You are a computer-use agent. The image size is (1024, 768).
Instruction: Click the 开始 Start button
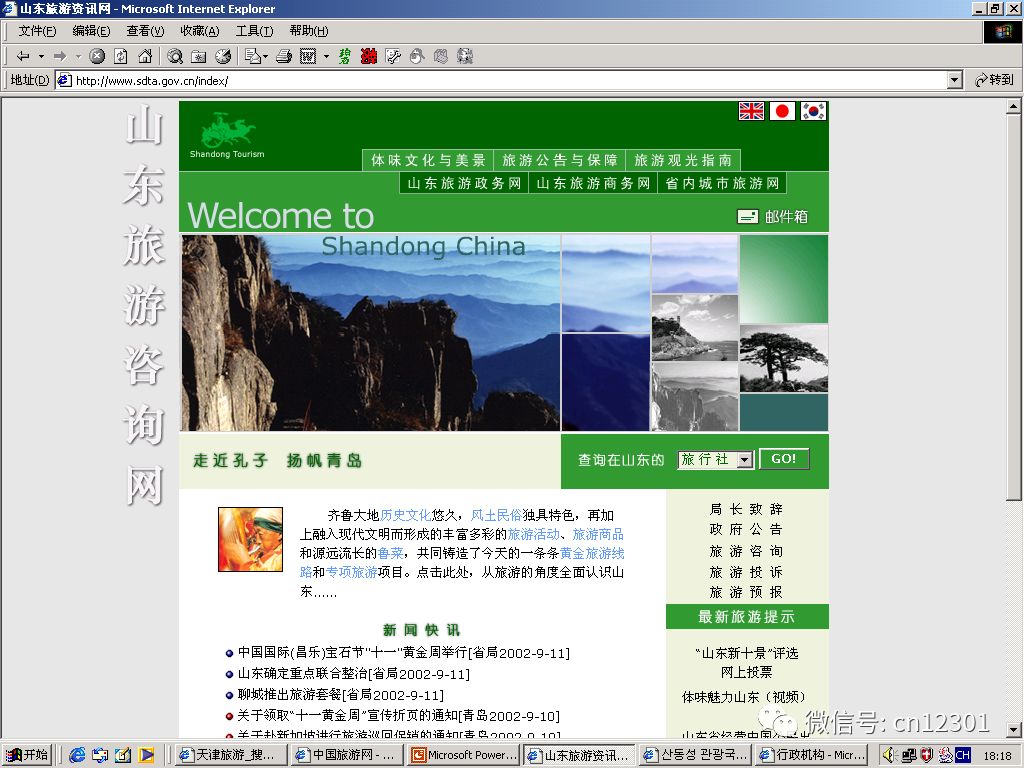click(27, 755)
